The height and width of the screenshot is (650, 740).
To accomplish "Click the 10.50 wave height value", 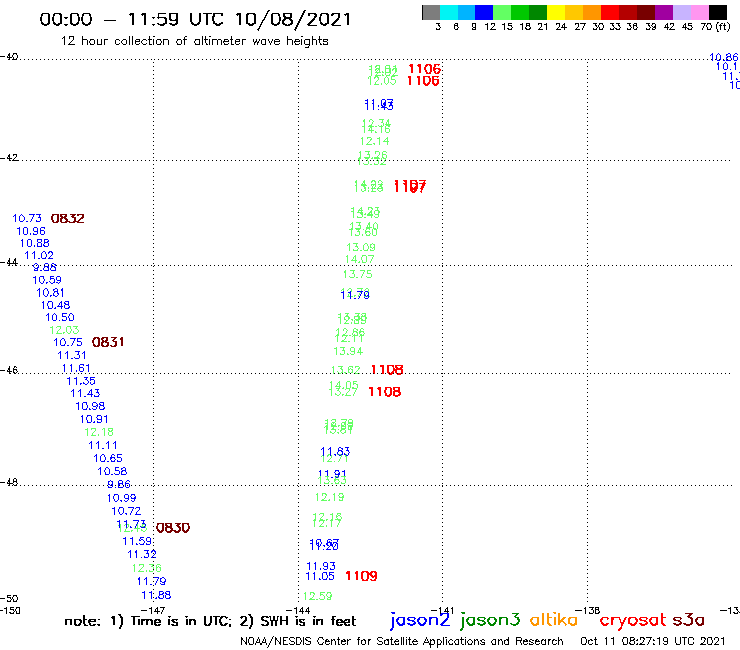I will [60, 317].
